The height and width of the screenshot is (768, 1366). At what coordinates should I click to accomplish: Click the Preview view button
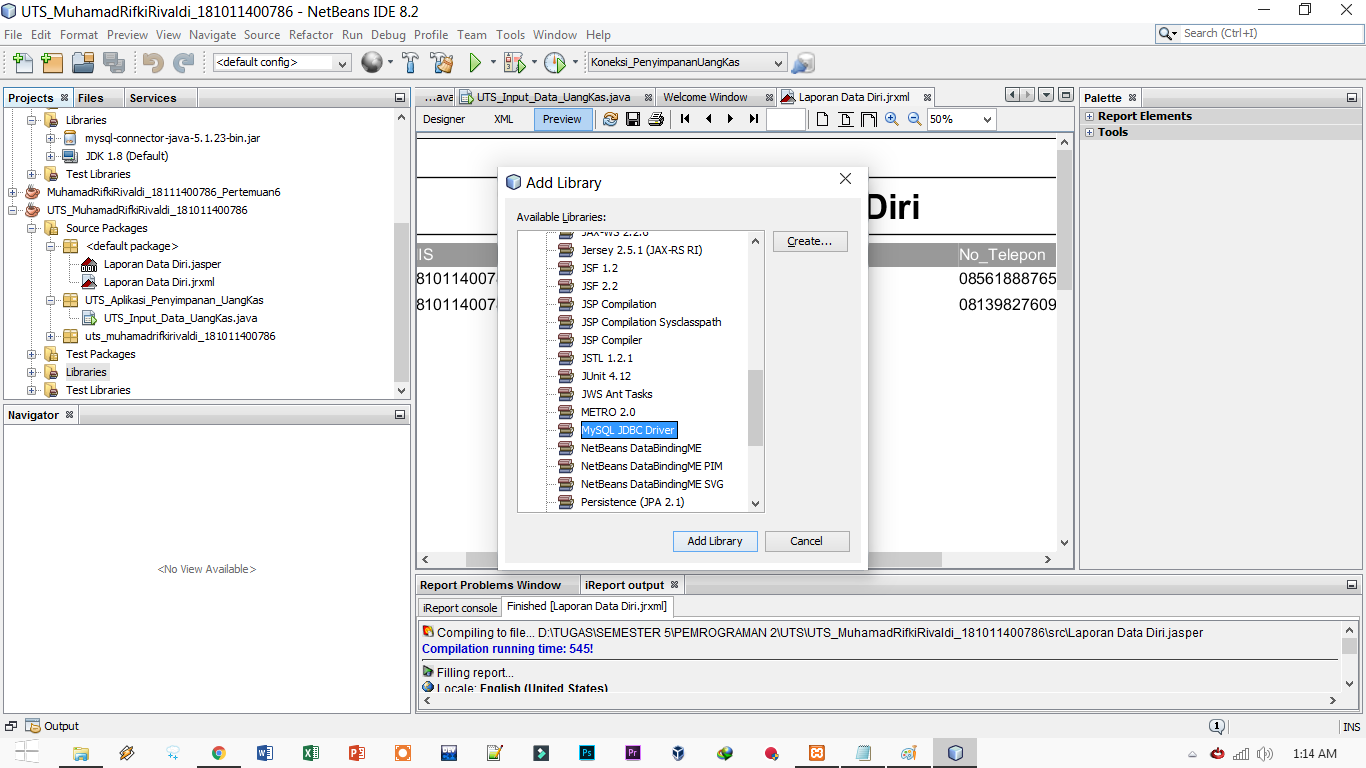(562, 119)
